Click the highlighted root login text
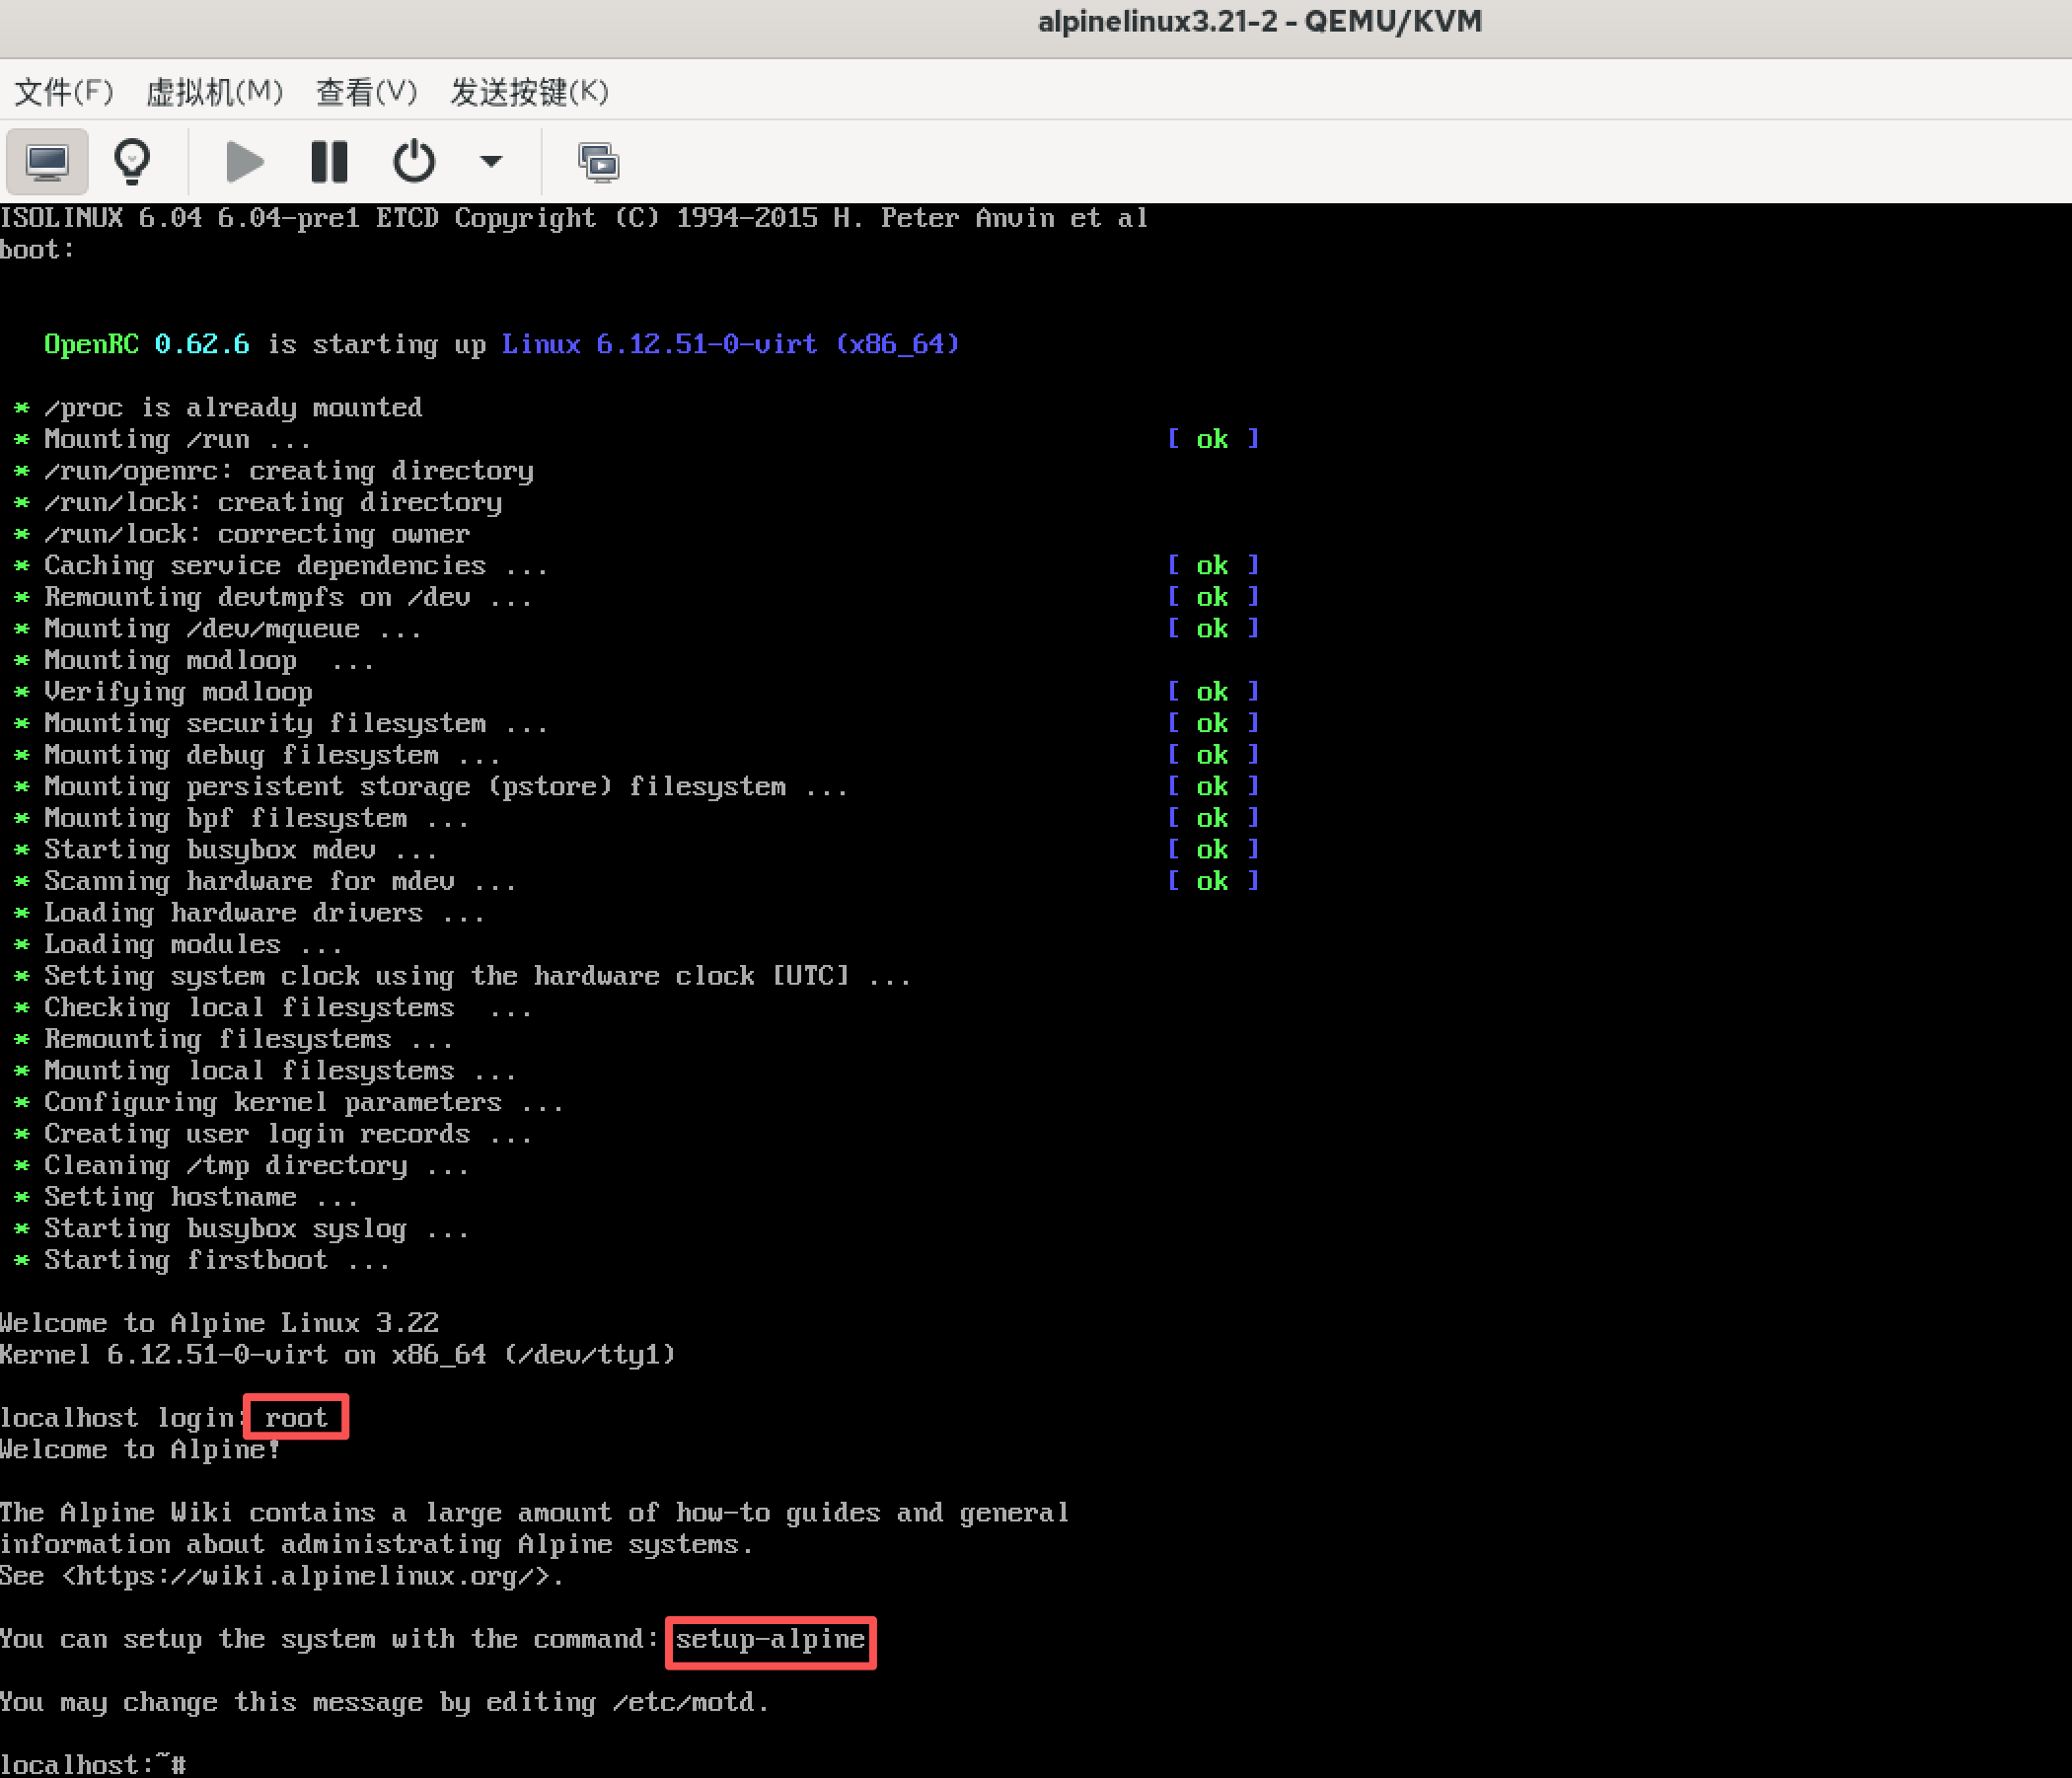Image resolution: width=2072 pixels, height=1778 pixels. [296, 1417]
